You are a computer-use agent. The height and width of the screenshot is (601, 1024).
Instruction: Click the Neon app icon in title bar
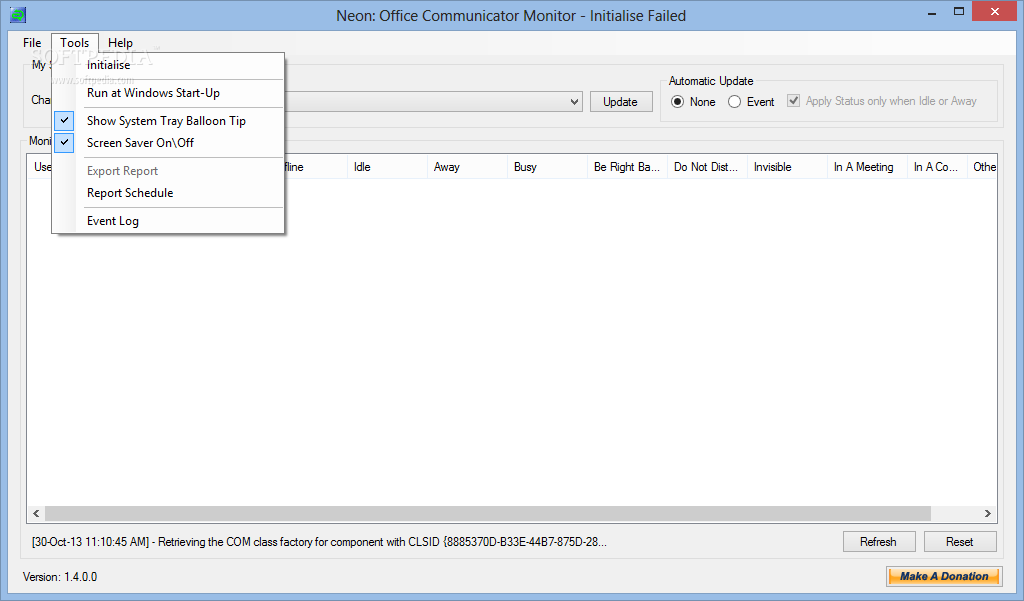coord(18,14)
